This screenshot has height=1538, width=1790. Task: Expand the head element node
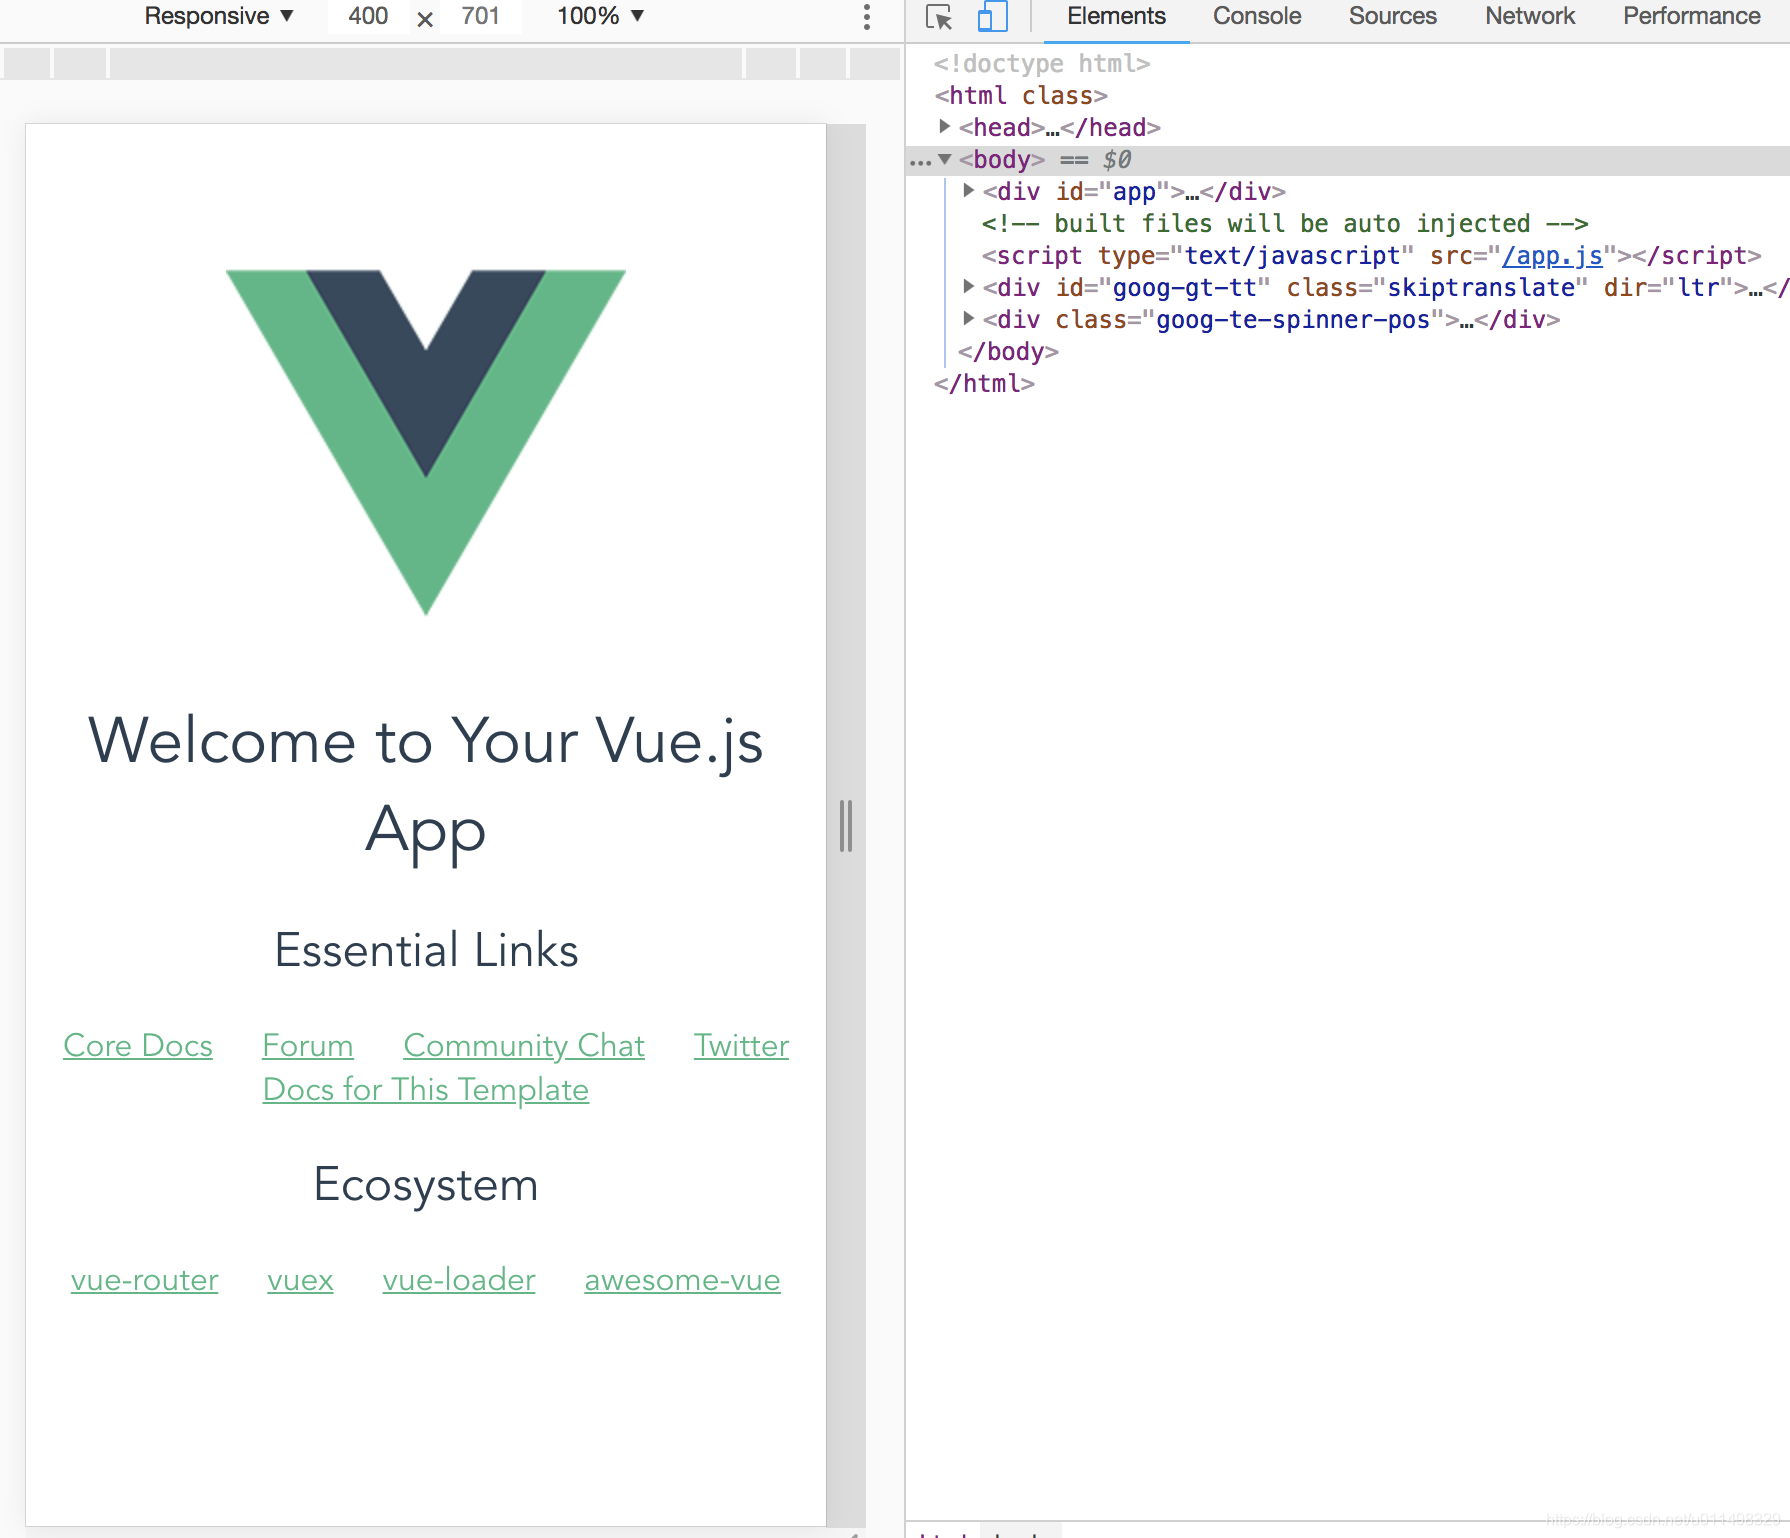(944, 127)
